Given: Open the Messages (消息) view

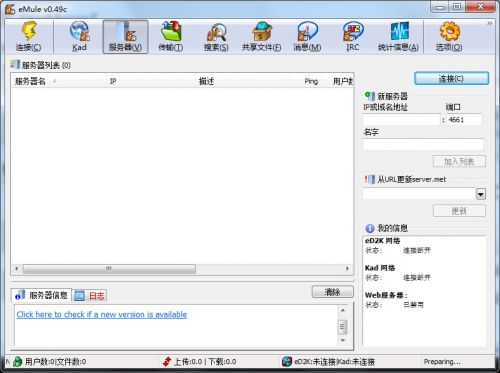Looking at the screenshot, I should click(x=307, y=36).
